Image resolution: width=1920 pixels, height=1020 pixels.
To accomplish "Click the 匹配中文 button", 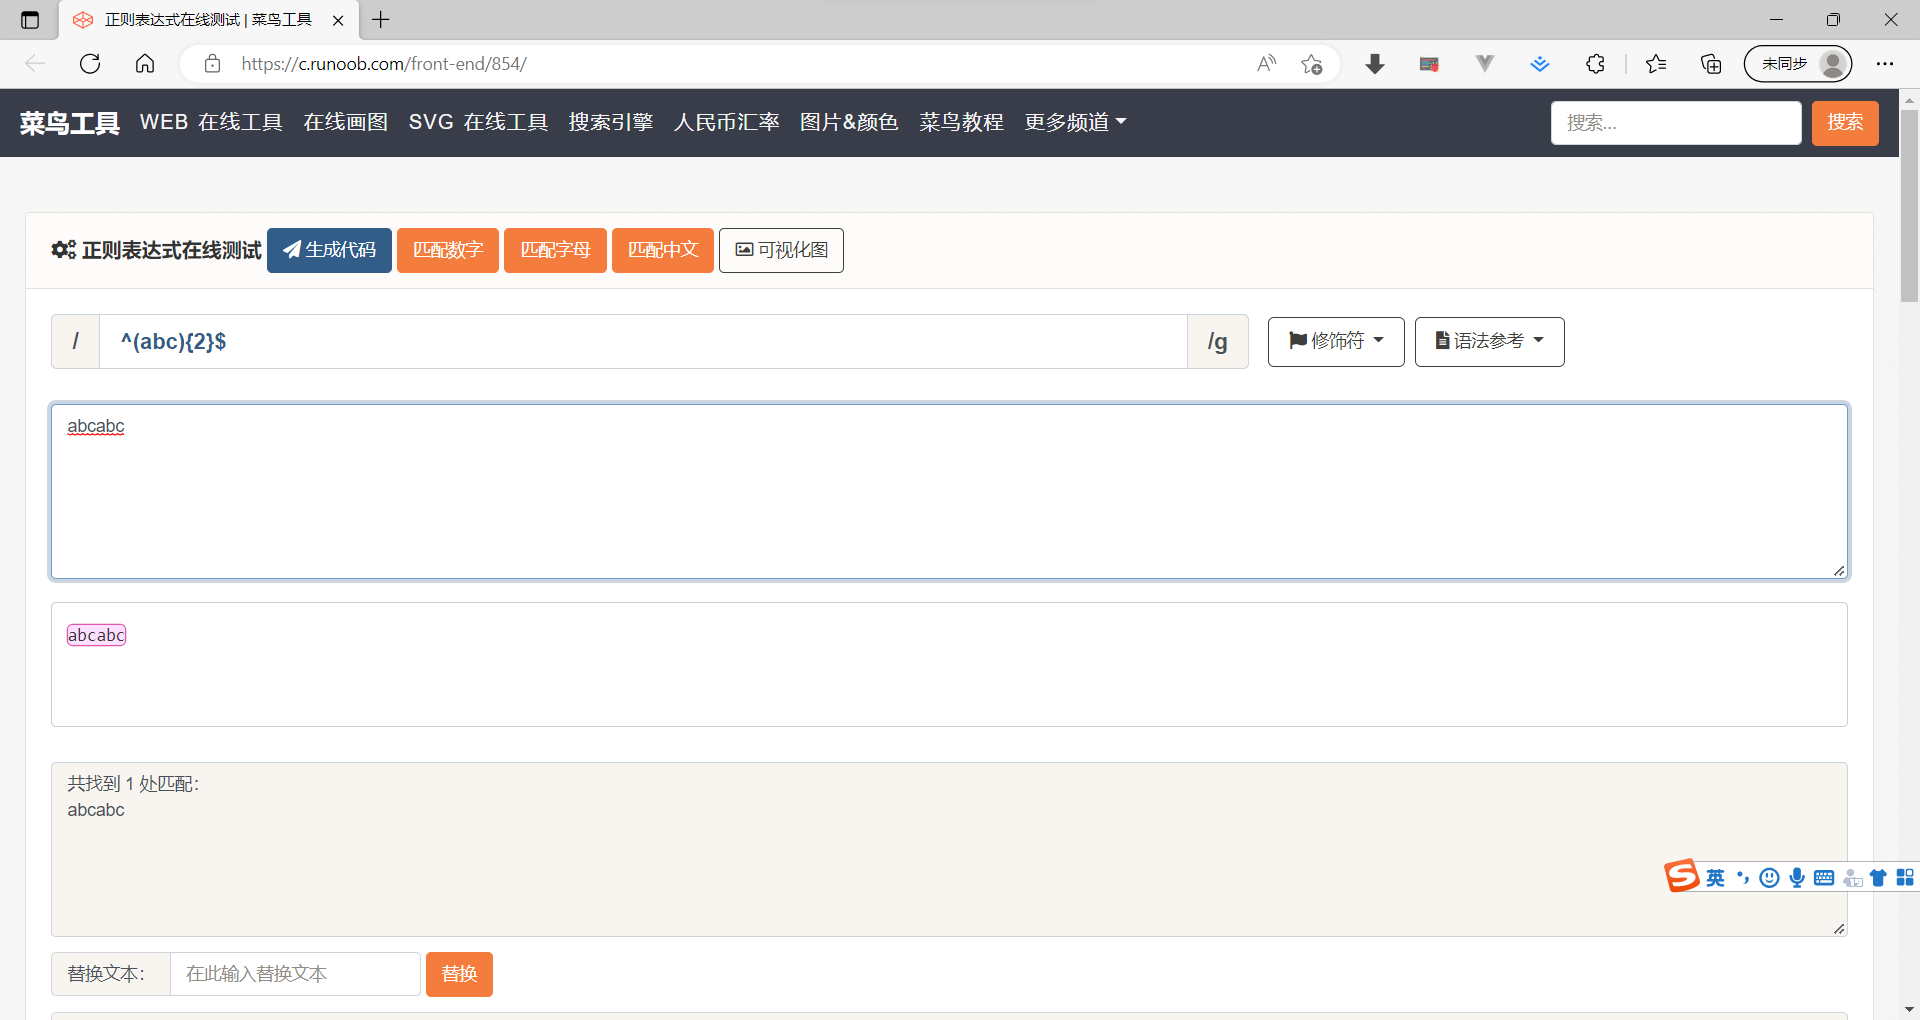I will click(x=663, y=250).
